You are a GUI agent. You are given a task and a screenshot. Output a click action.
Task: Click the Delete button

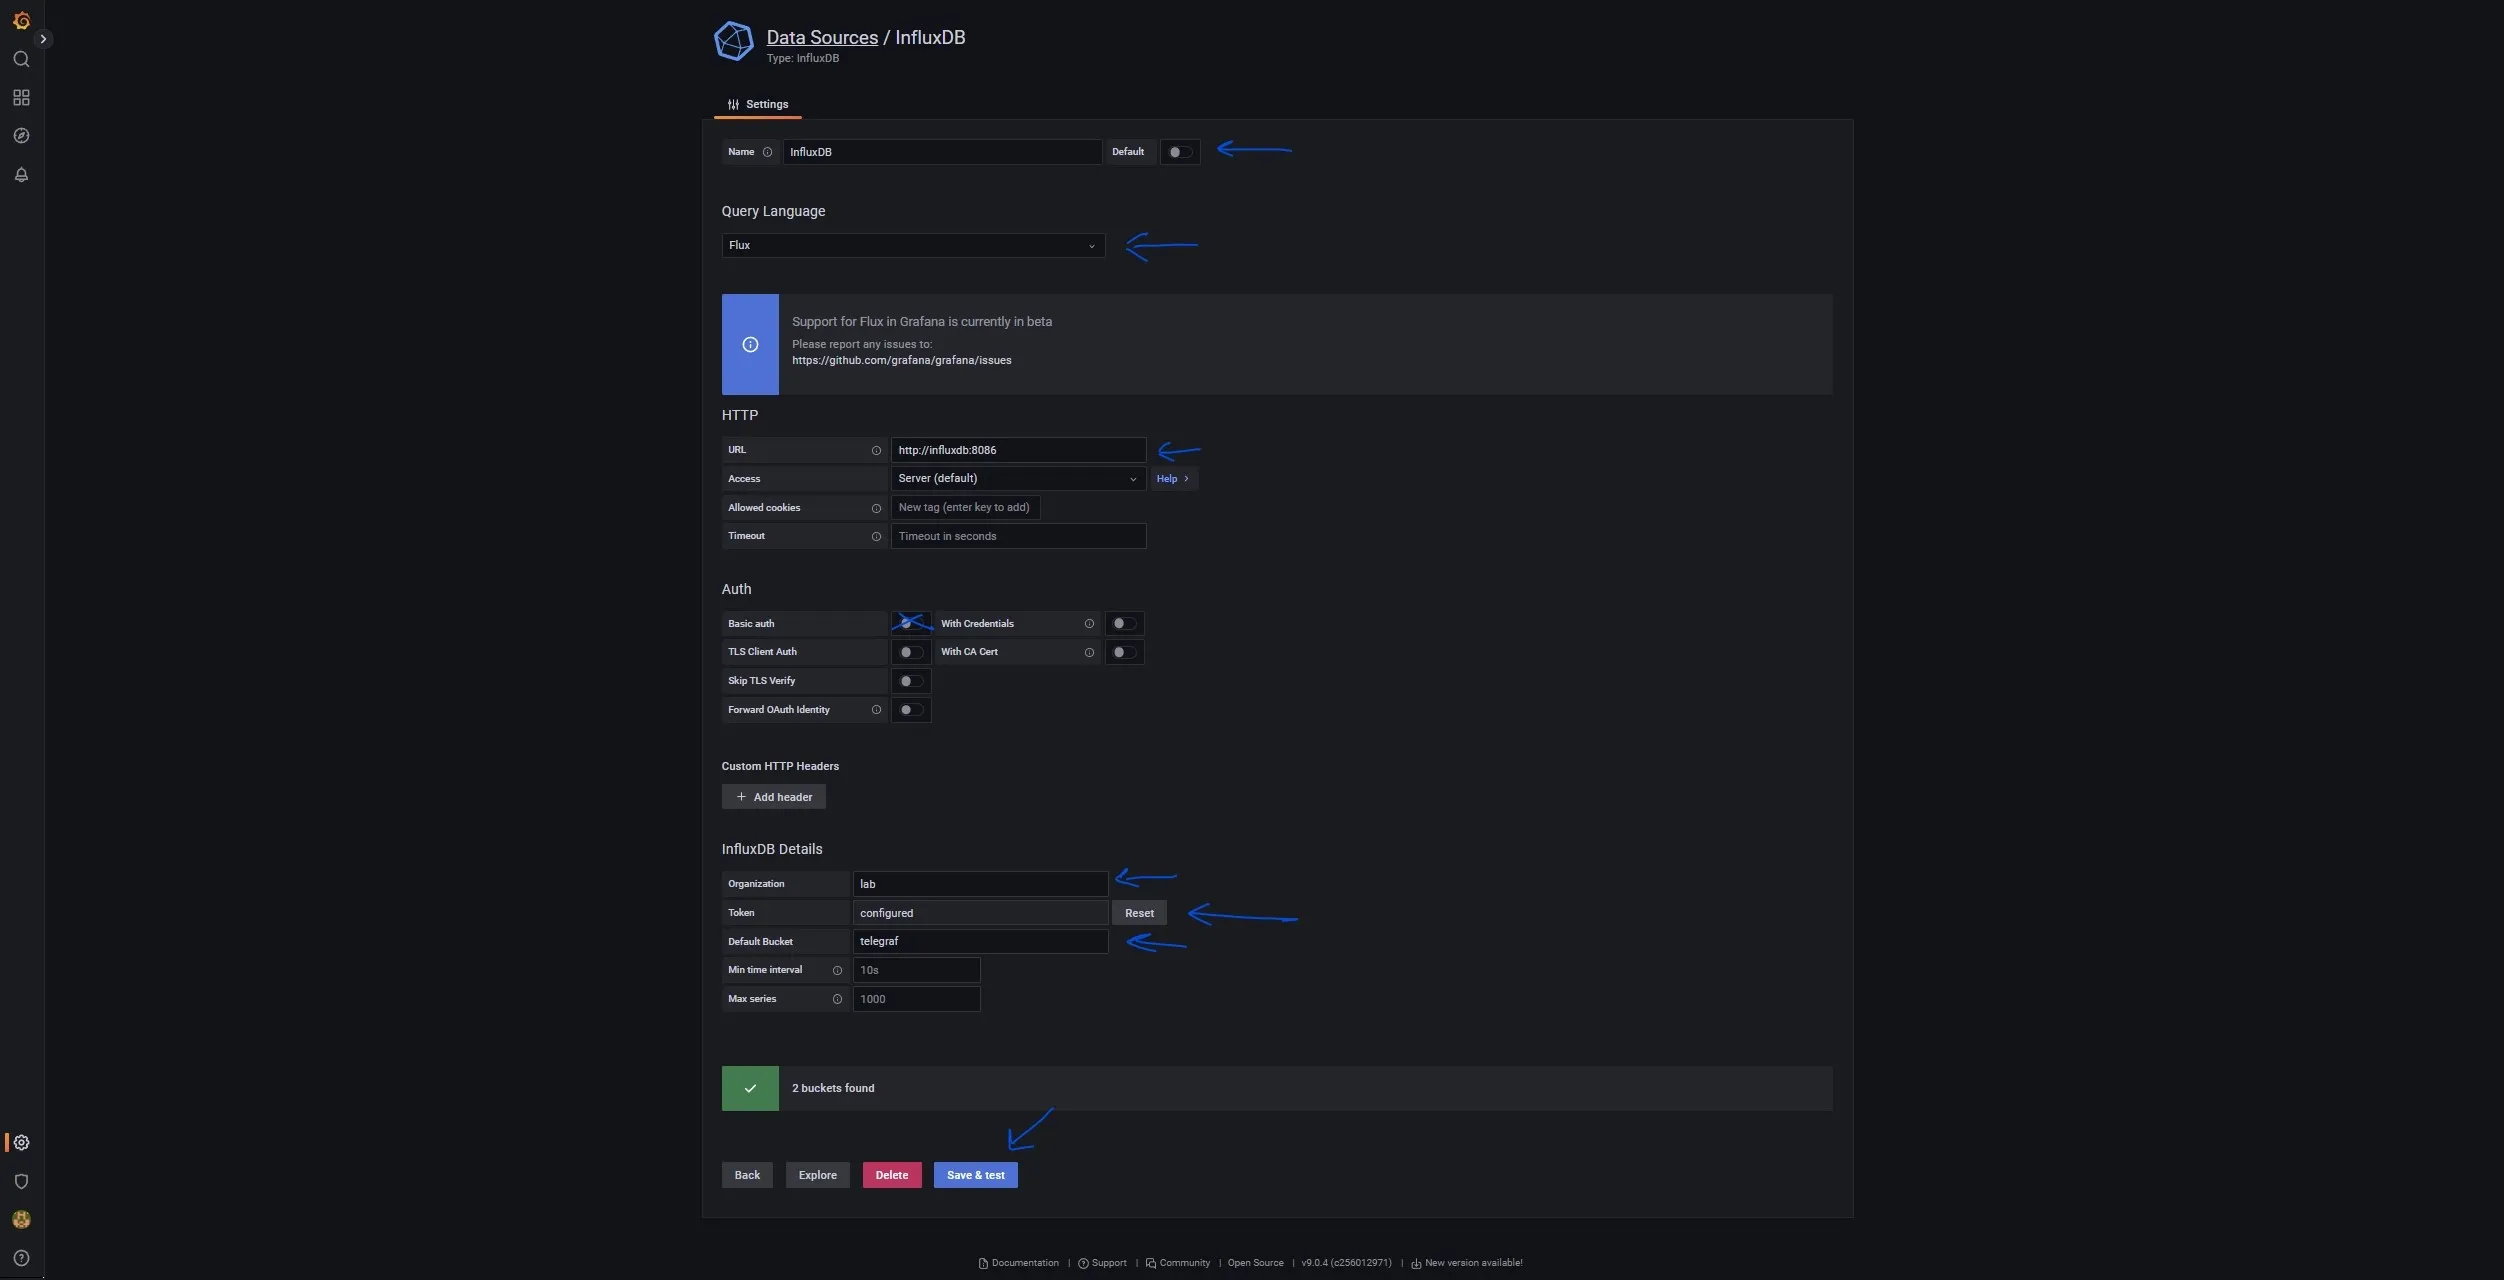point(892,1175)
